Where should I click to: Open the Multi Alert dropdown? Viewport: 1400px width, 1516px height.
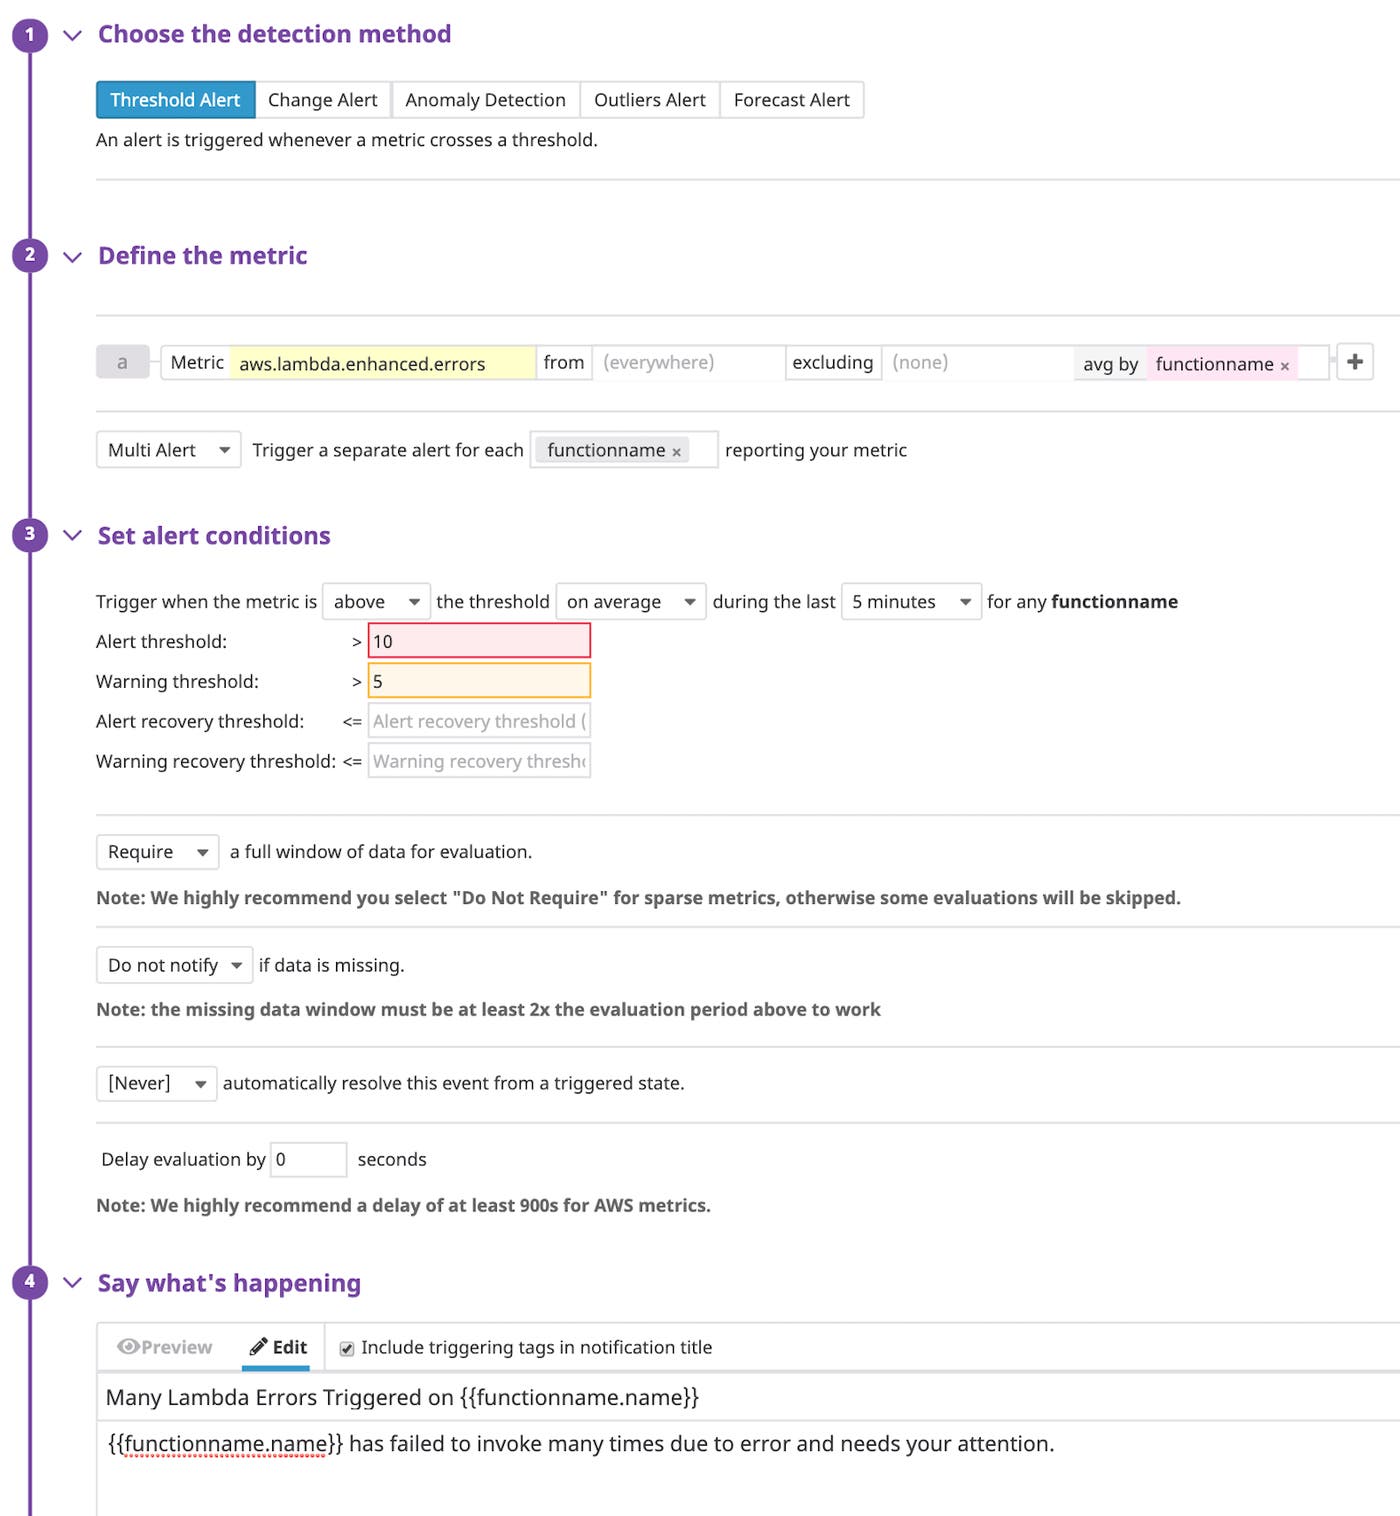tap(167, 450)
